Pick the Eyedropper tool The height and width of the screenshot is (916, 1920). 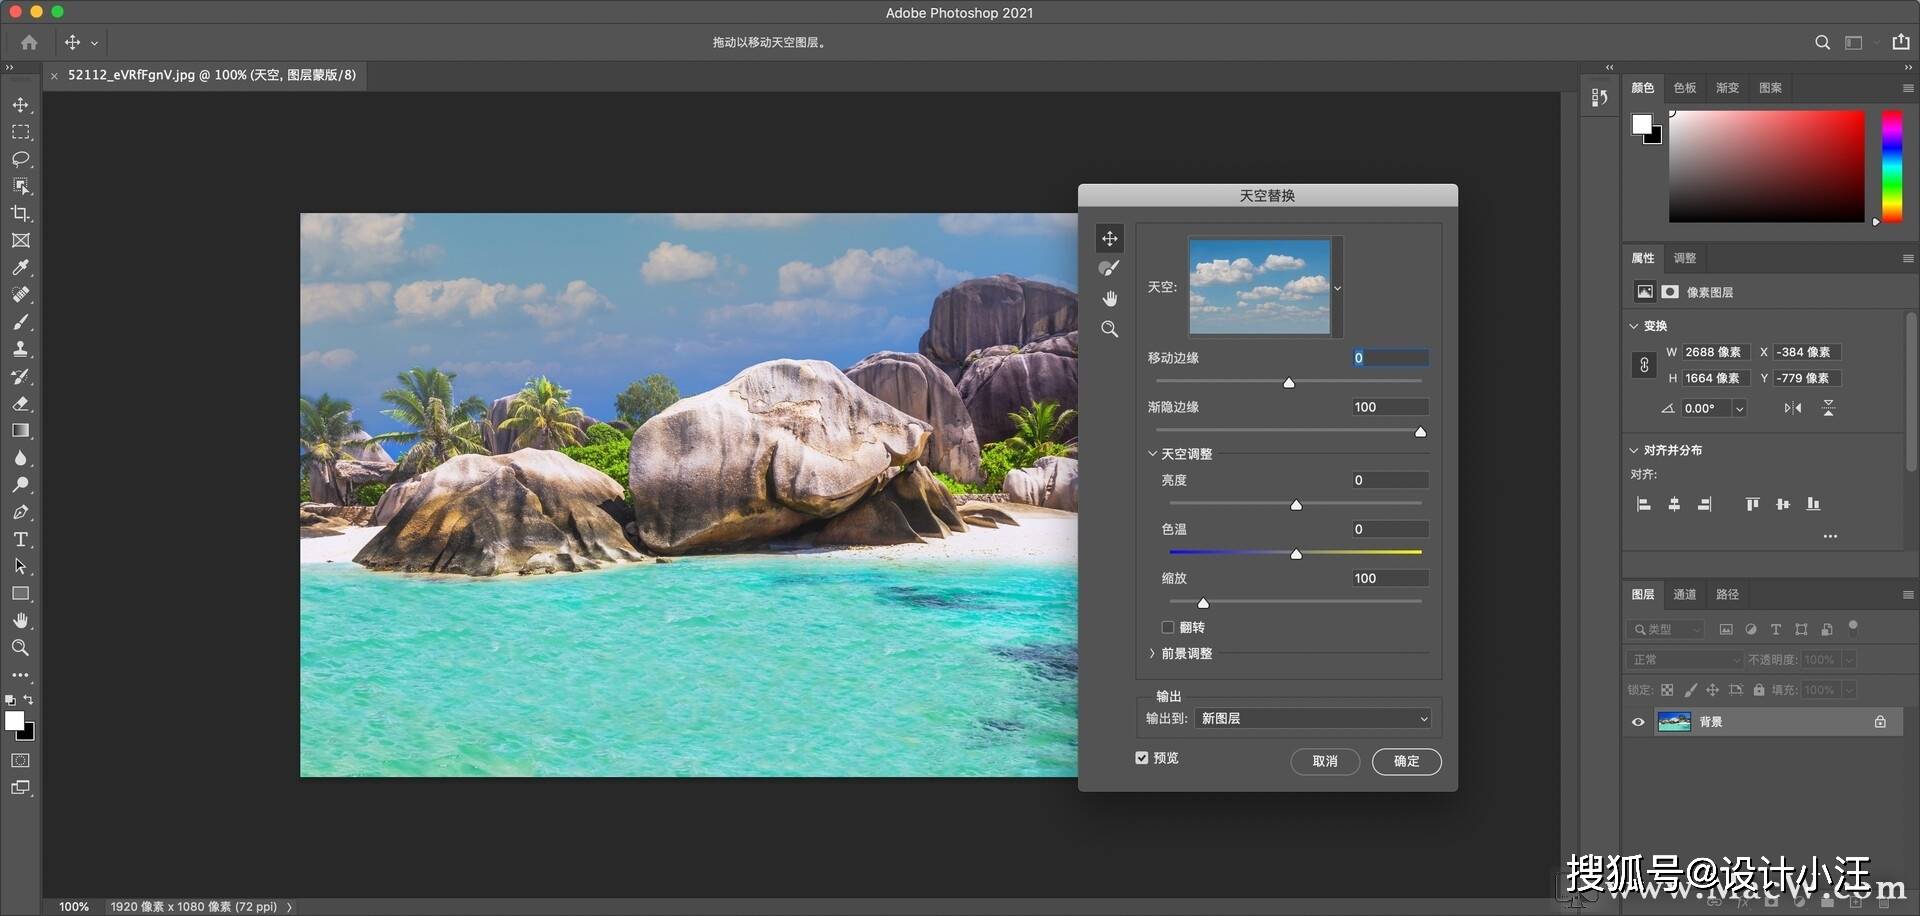point(20,267)
